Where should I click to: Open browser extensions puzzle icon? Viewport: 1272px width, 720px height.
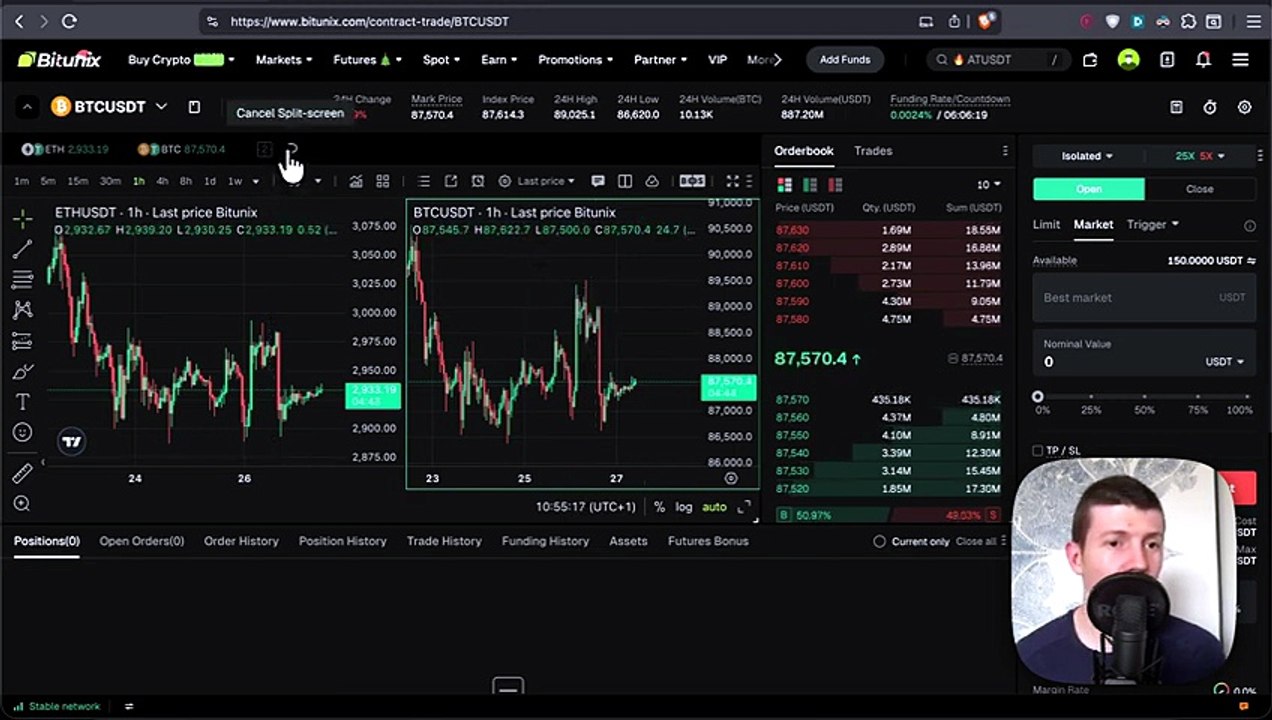coord(1188,21)
